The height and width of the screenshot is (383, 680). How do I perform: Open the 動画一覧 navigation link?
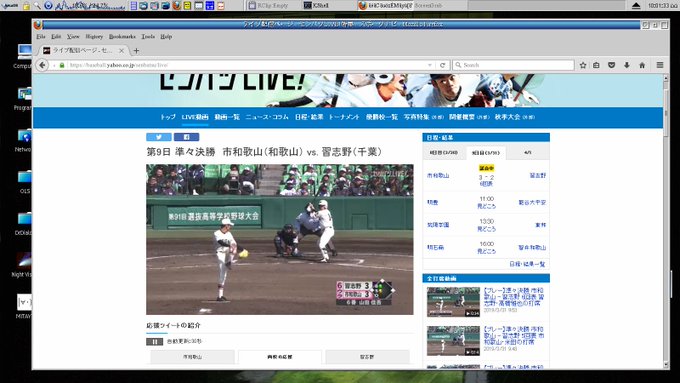tap(227, 117)
